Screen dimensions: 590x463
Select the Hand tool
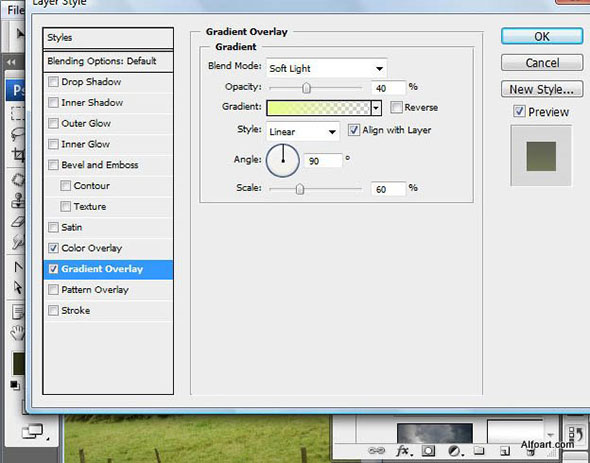[17, 333]
